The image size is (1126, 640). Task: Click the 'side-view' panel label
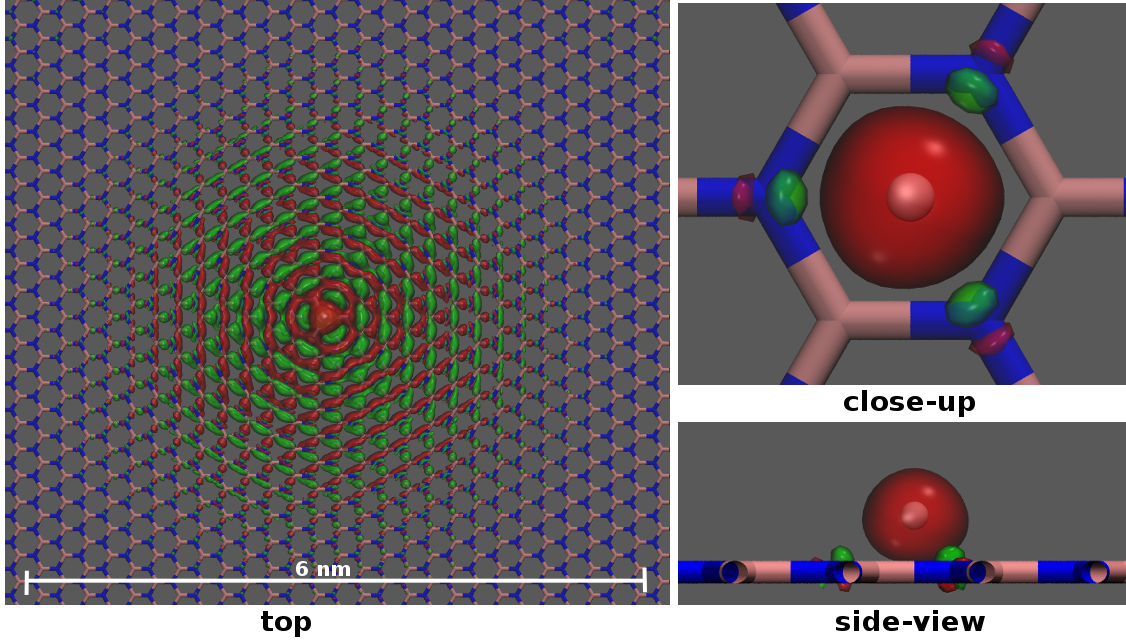[909, 622]
